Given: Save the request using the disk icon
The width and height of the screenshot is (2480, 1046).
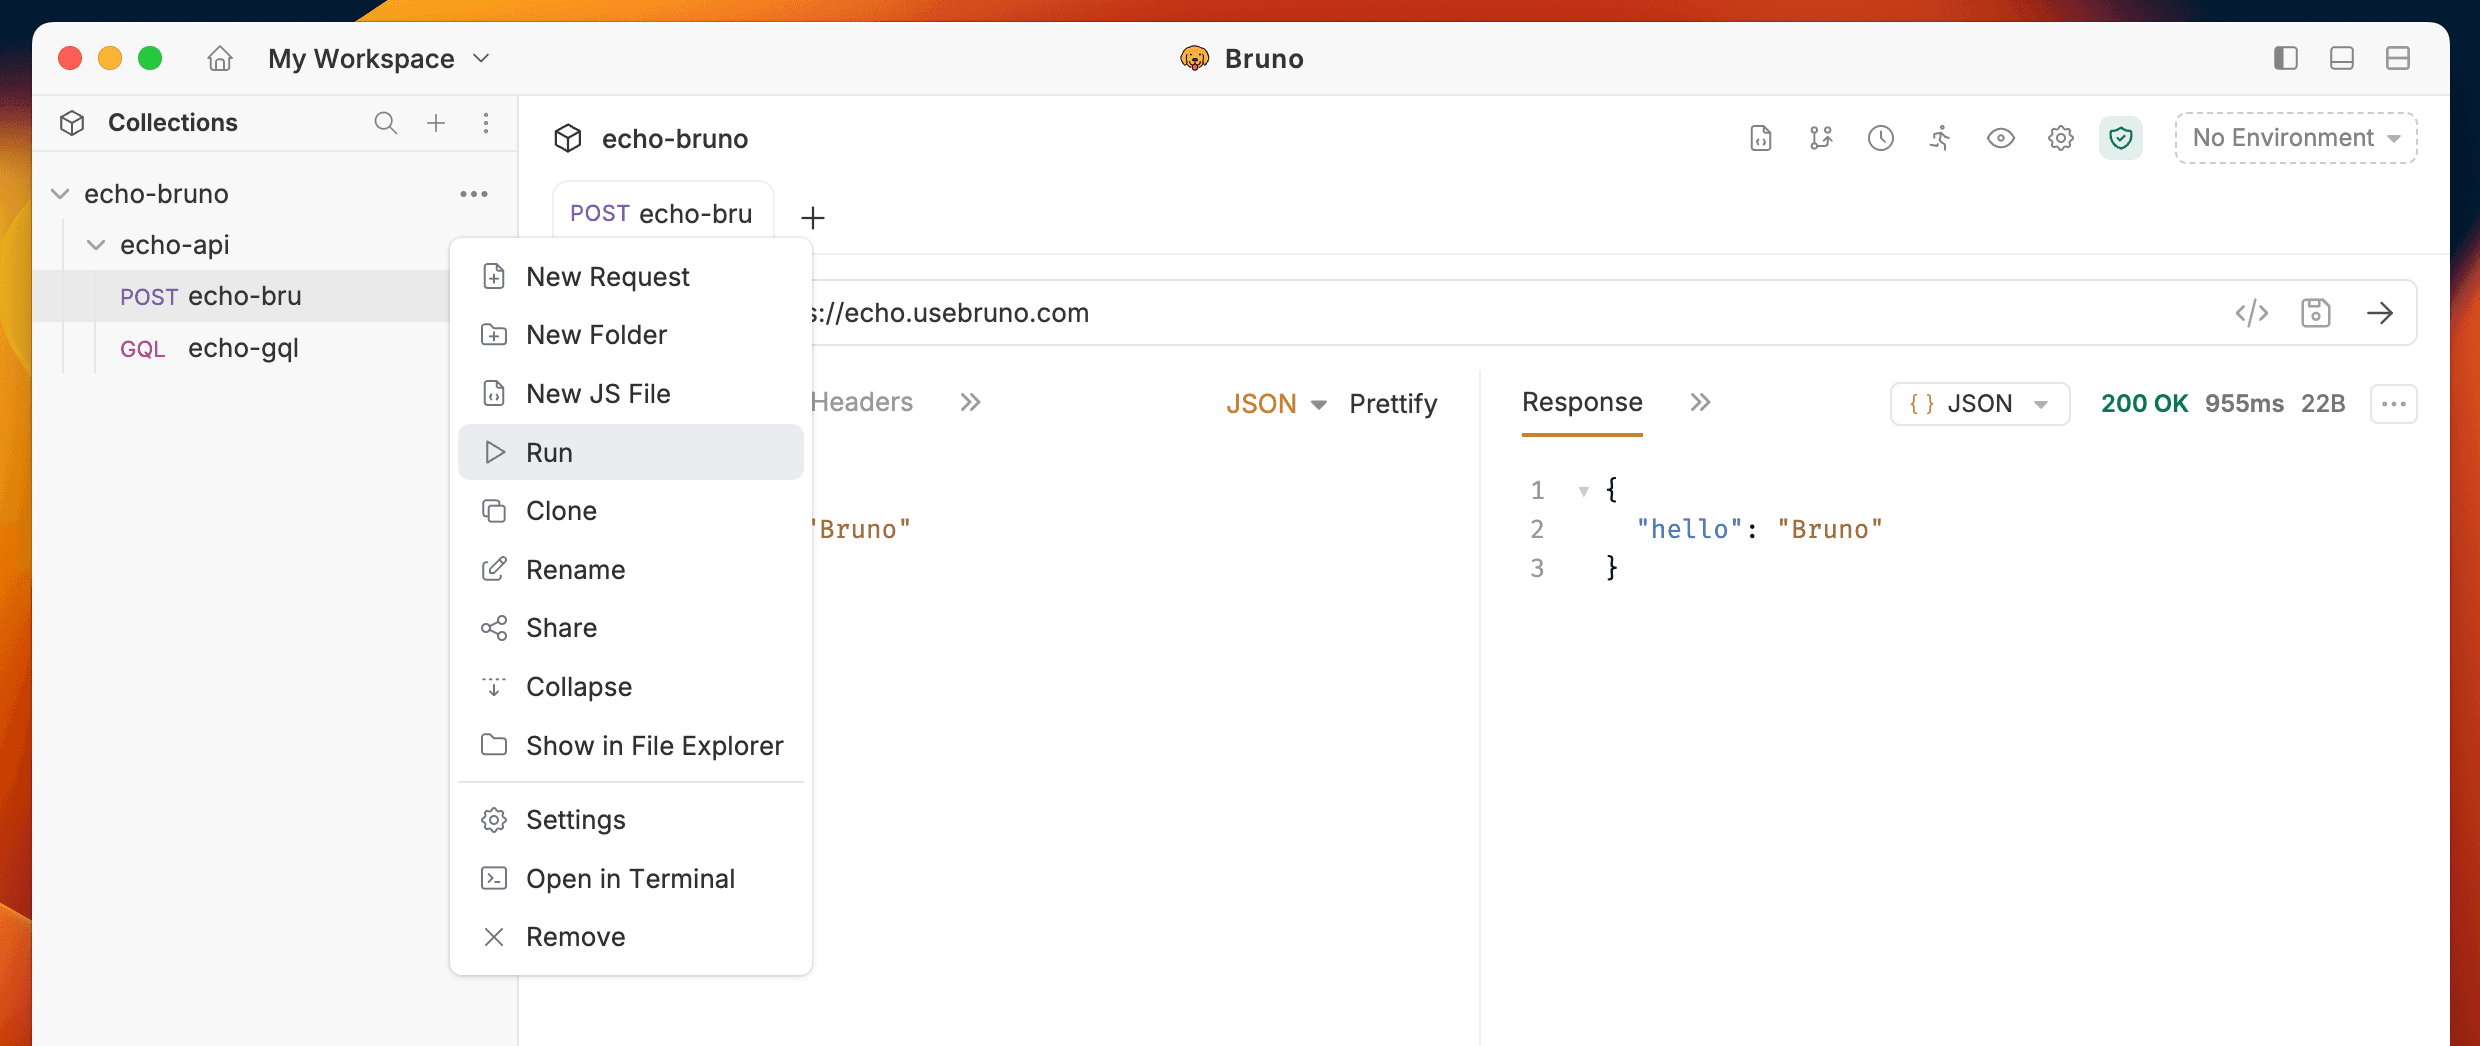Looking at the screenshot, I should coord(2315,314).
